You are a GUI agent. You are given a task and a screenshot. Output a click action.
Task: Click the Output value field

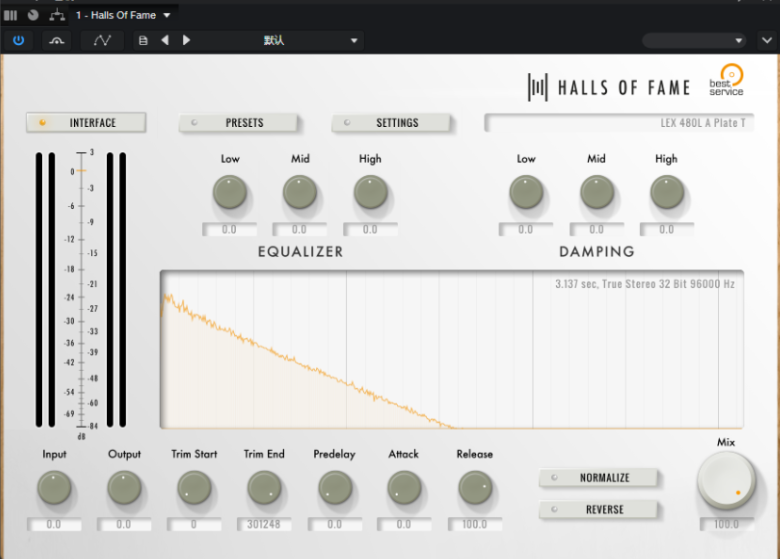point(124,524)
